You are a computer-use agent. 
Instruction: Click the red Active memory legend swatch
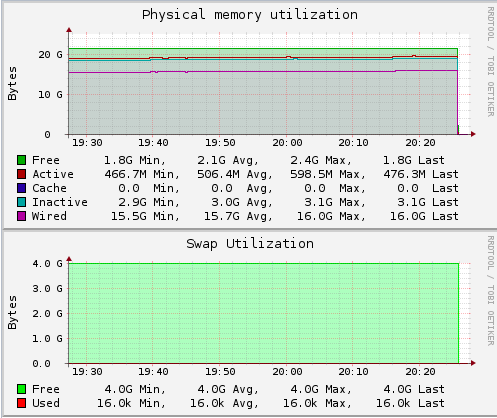pos(21,174)
